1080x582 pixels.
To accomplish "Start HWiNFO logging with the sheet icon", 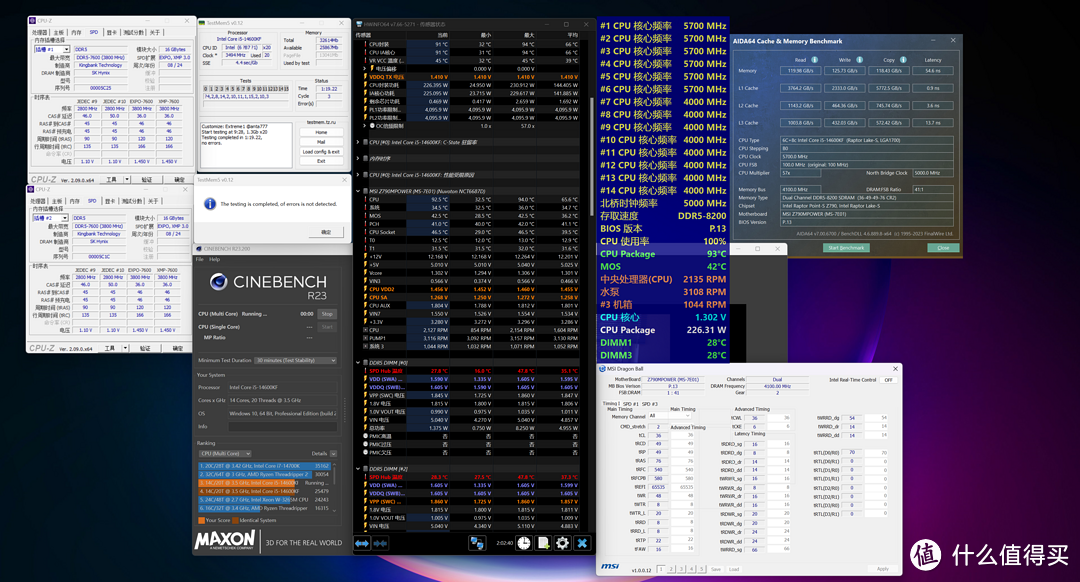I will point(543,543).
